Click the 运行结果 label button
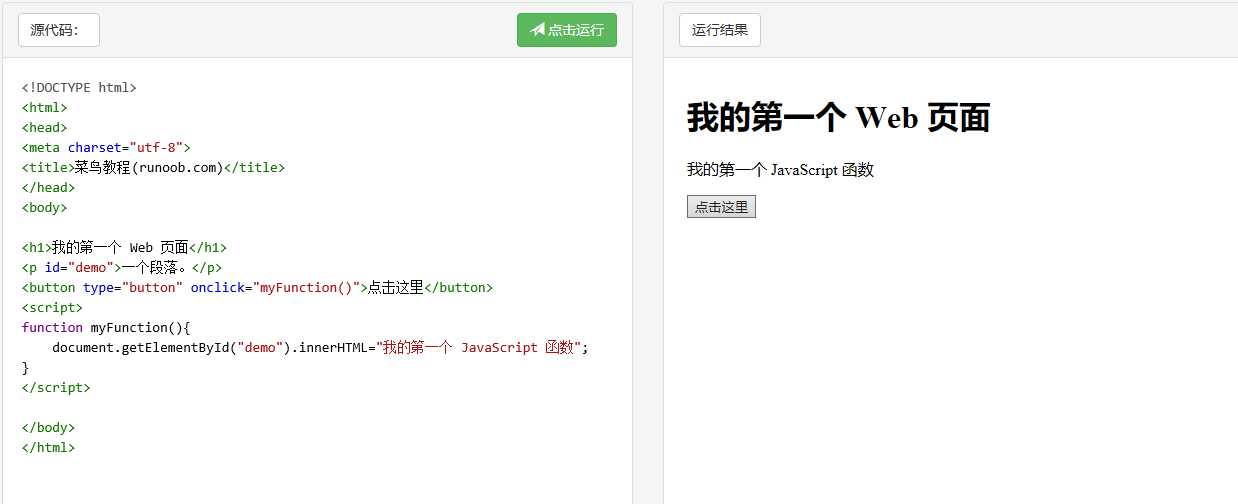Viewport: 1238px width, 504px height. (x=720, y=30)
